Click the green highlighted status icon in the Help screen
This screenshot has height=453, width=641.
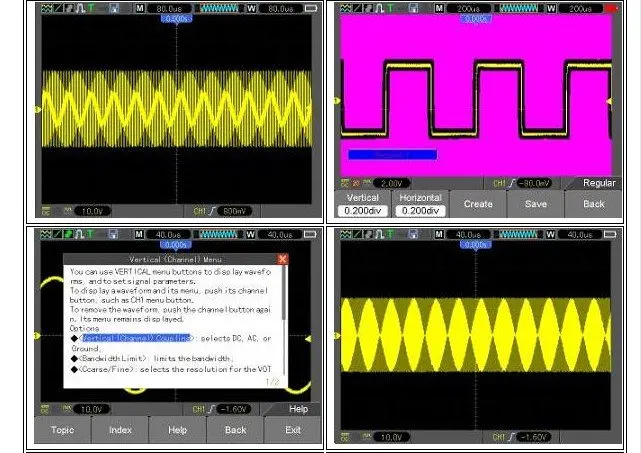pos(69,234)
